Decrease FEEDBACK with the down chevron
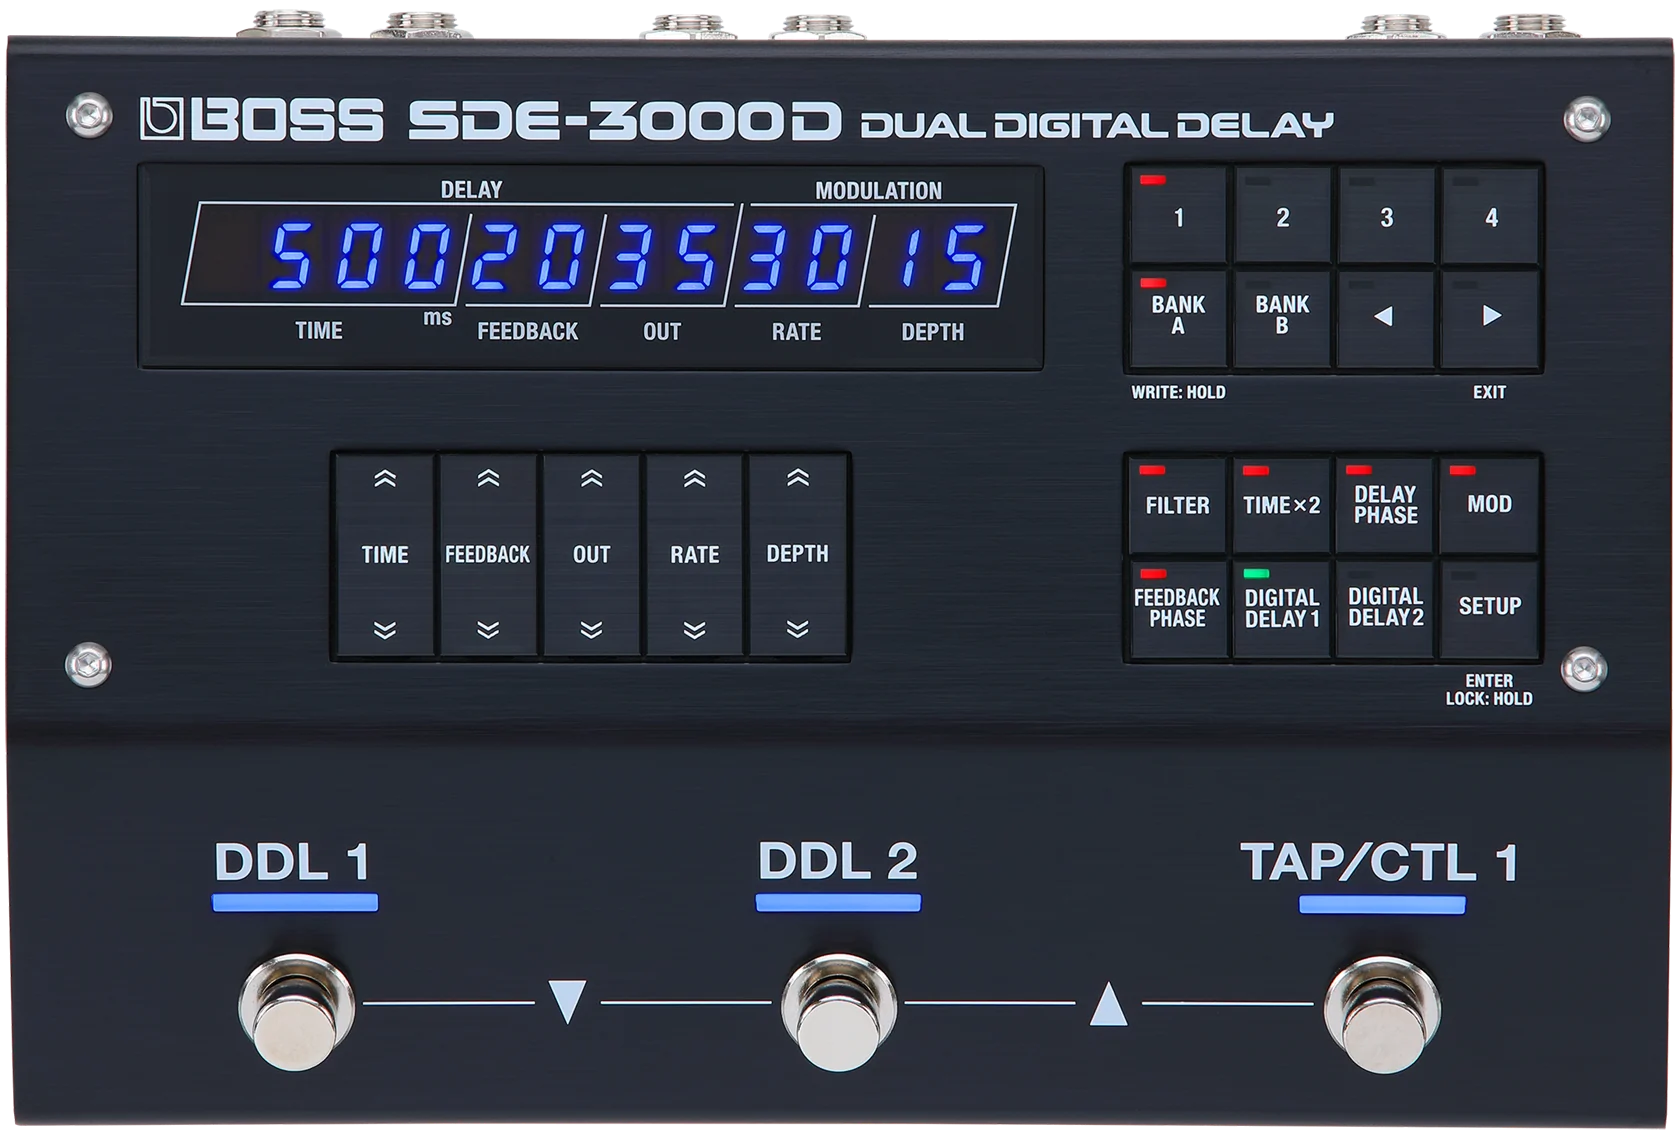Screen dimensions: 1680x1135 point(488,630)
